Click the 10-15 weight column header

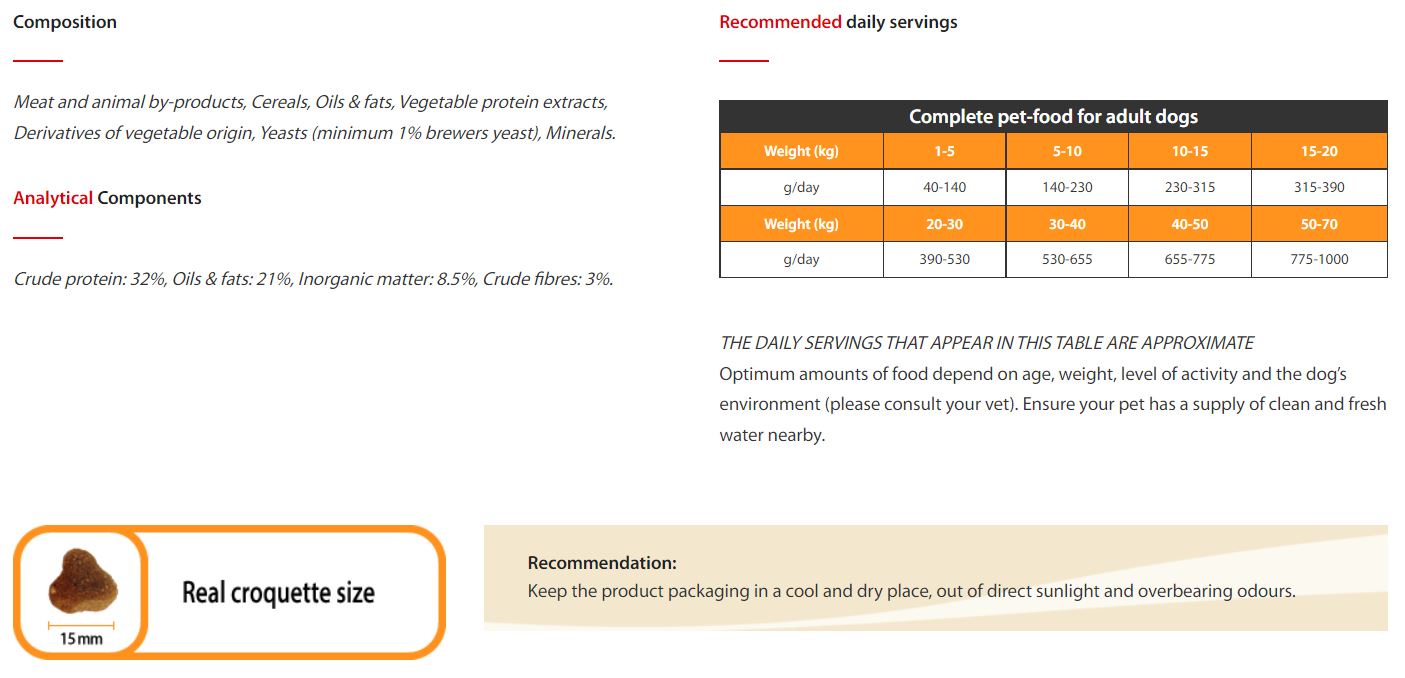1190,151
